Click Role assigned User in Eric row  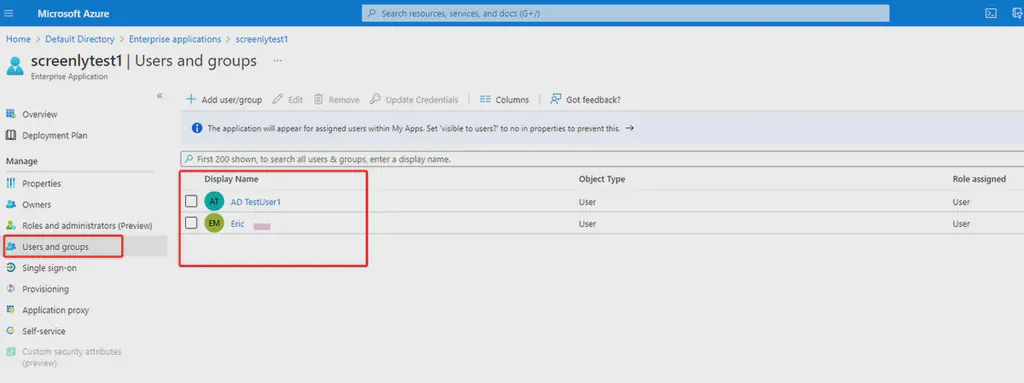point(961,224)
